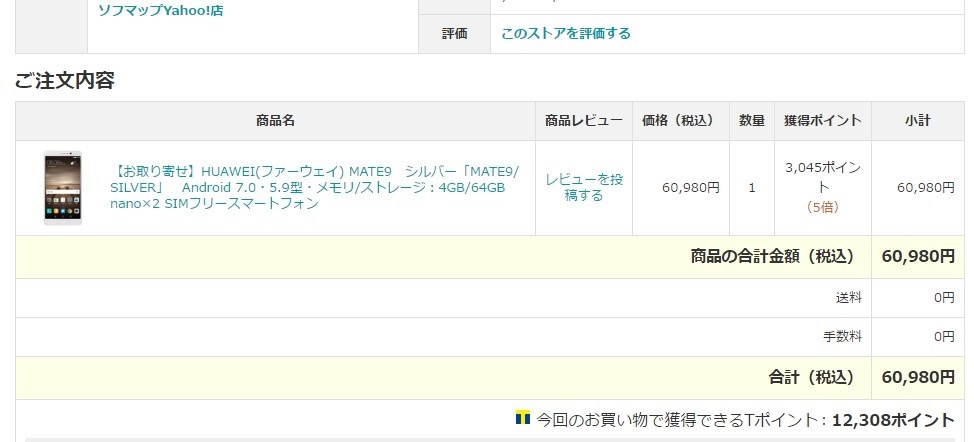Click the 送料 label

[849, 298]
